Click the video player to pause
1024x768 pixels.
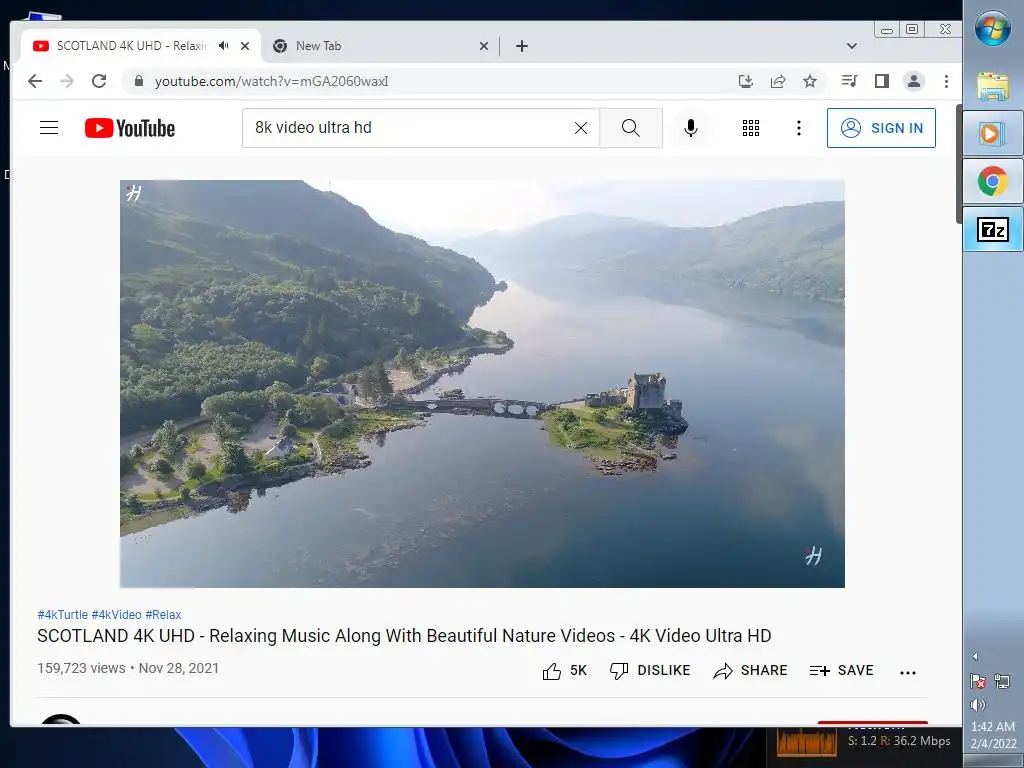[482, 384]
